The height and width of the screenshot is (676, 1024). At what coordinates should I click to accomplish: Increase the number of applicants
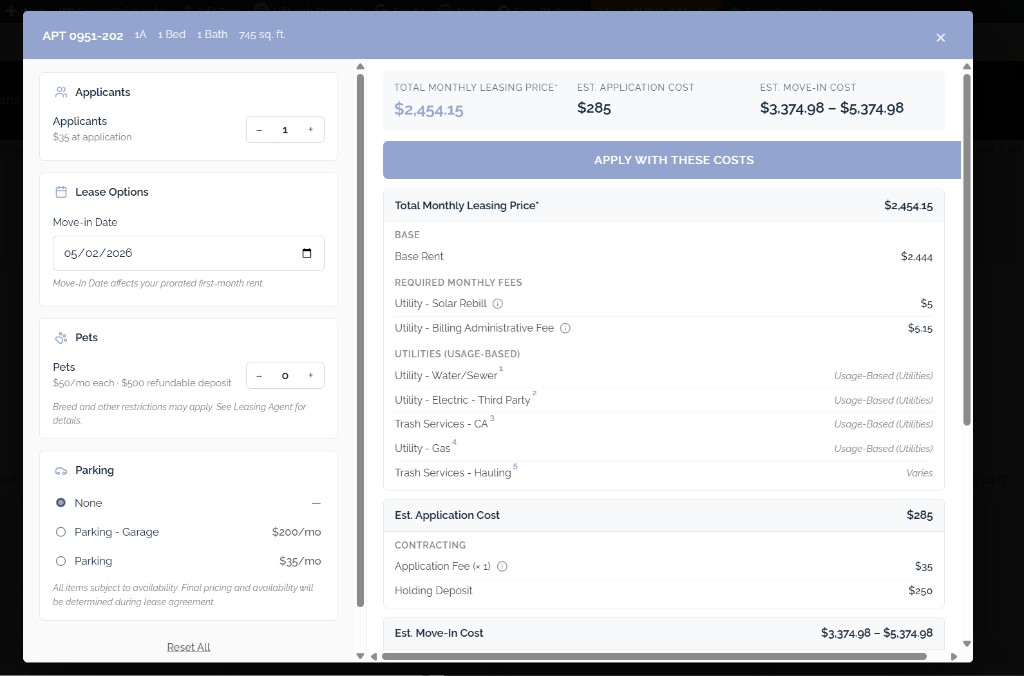pyautogui.click(x=310, y=129)
